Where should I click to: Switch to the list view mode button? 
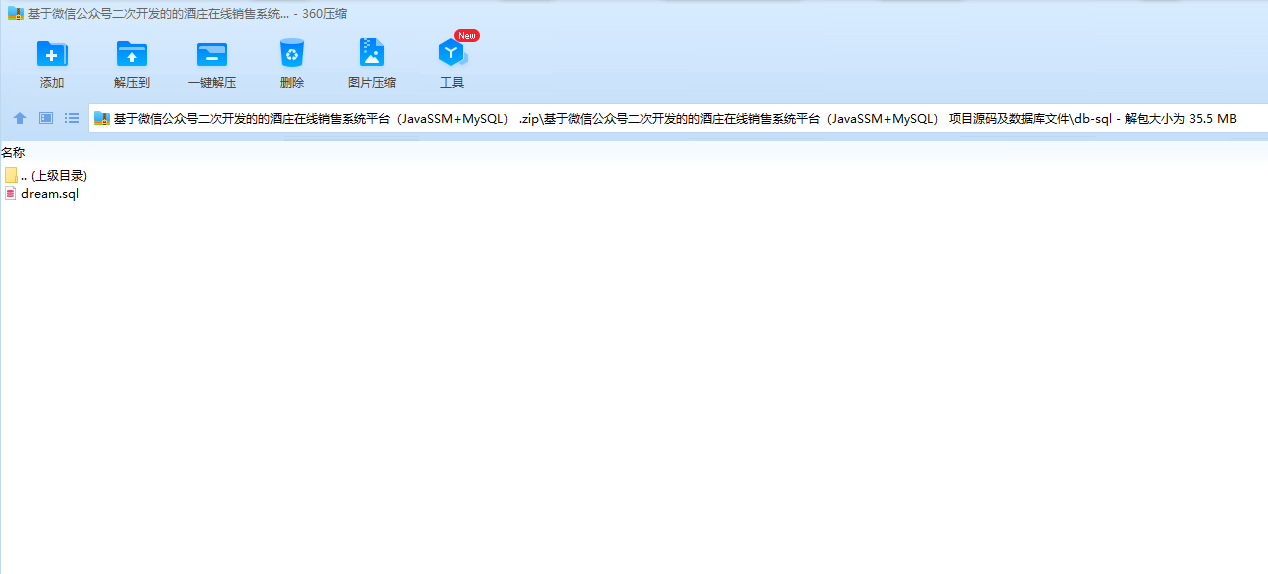pos(72,118)
